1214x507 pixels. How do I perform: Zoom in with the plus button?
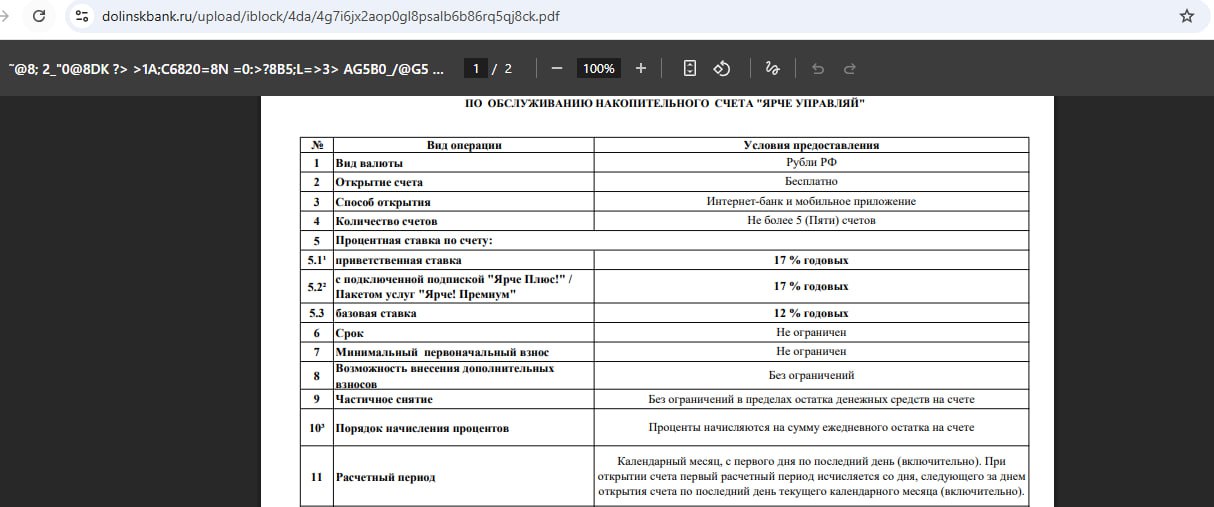(641, 68)
